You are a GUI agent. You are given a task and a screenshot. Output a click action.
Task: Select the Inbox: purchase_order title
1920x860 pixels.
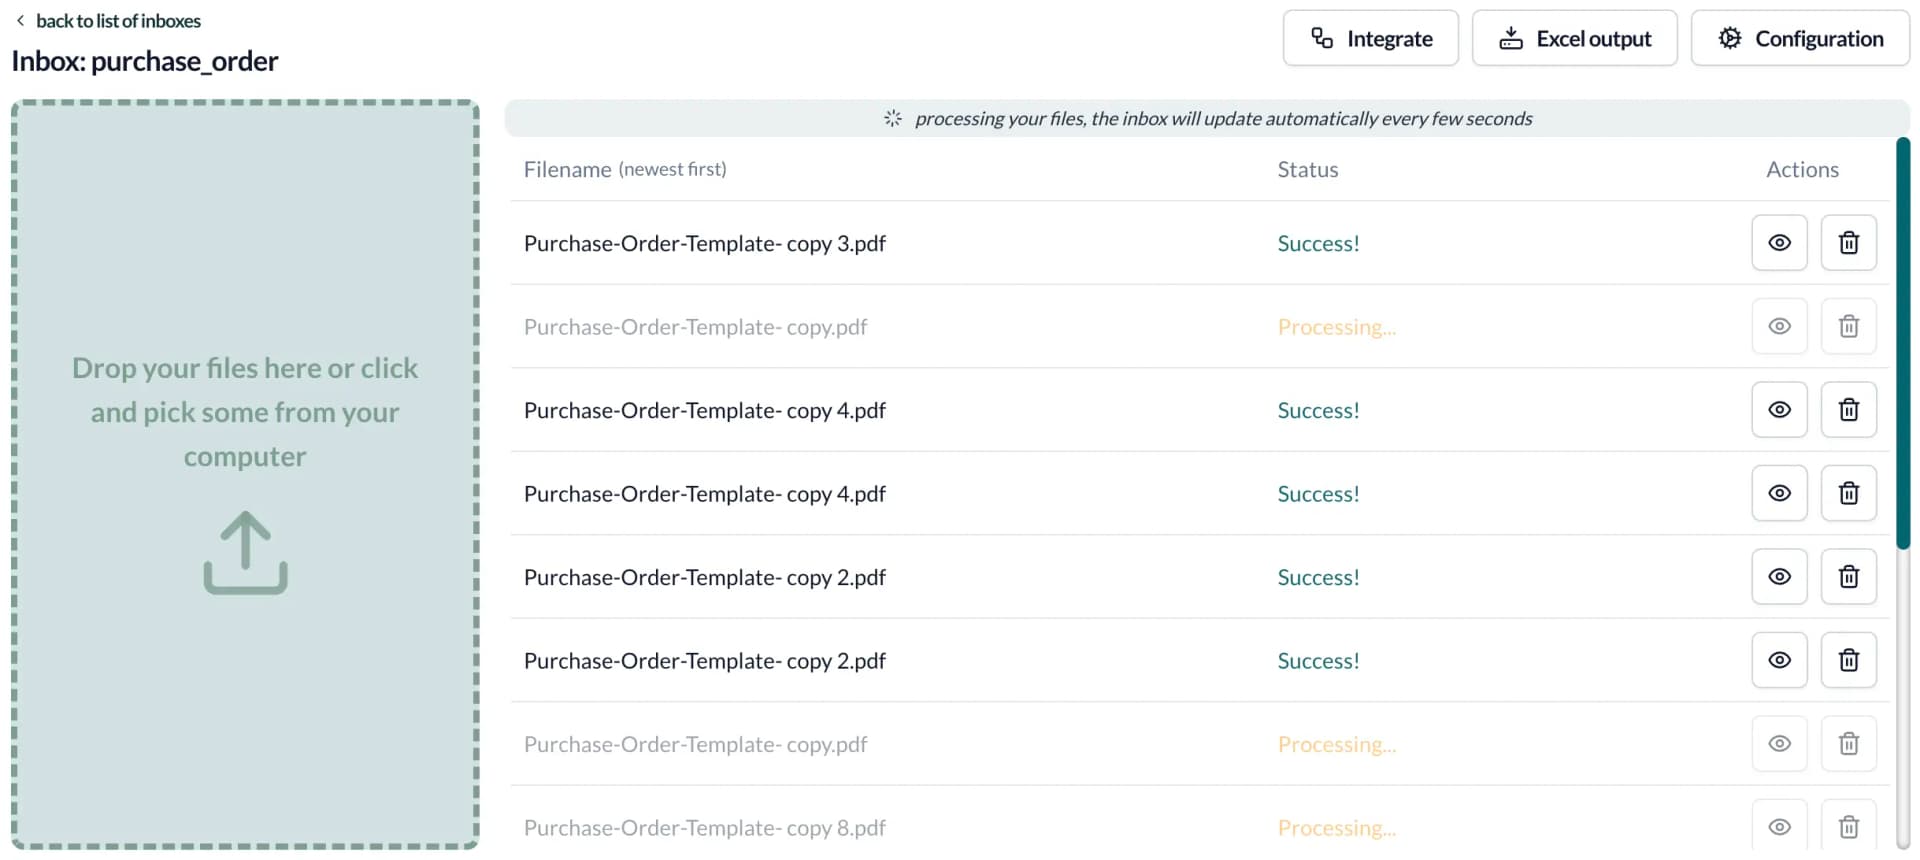coord(143,61)
